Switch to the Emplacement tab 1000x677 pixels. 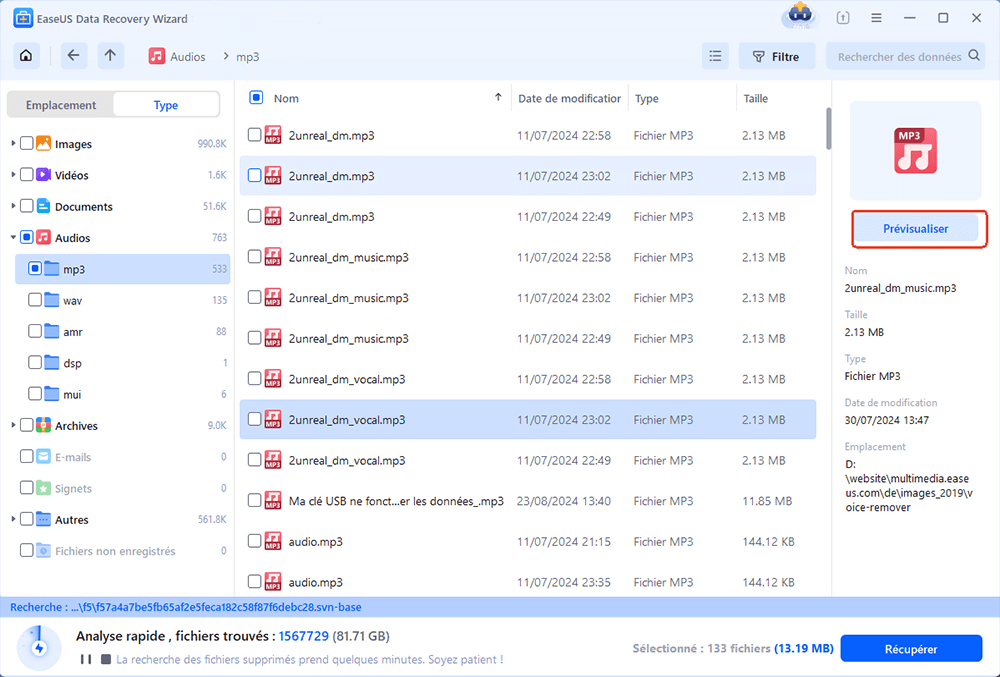[x=61, y=105]
